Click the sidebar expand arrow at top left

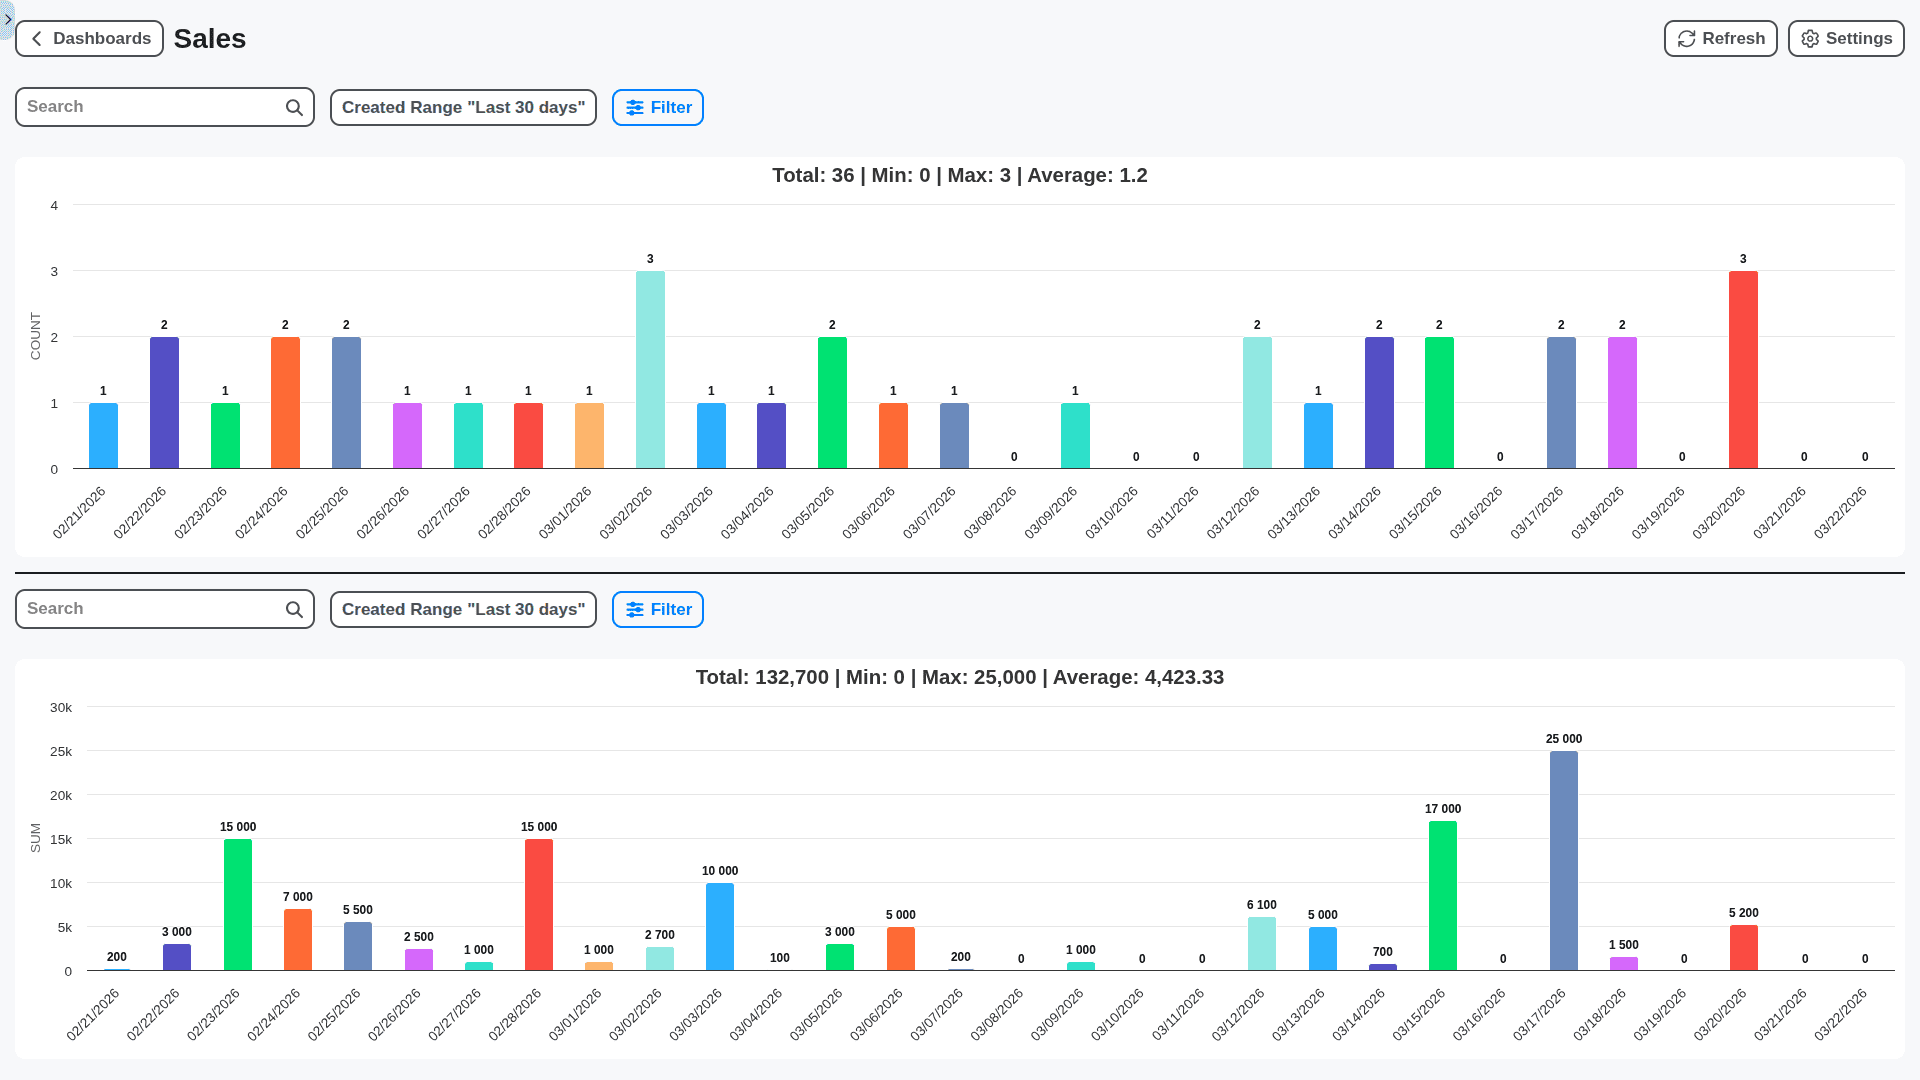pyautogui.click(x=8, y=19)
